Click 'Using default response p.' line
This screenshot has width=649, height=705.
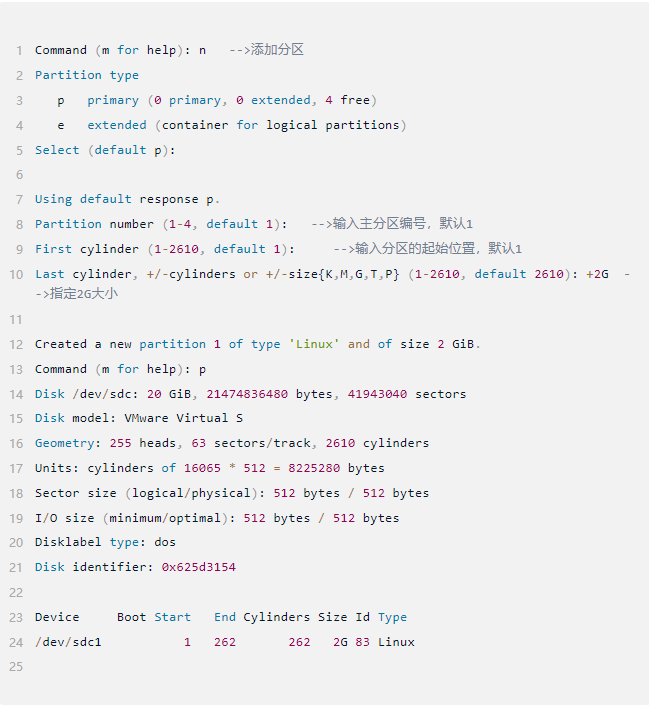coord(128,199)
